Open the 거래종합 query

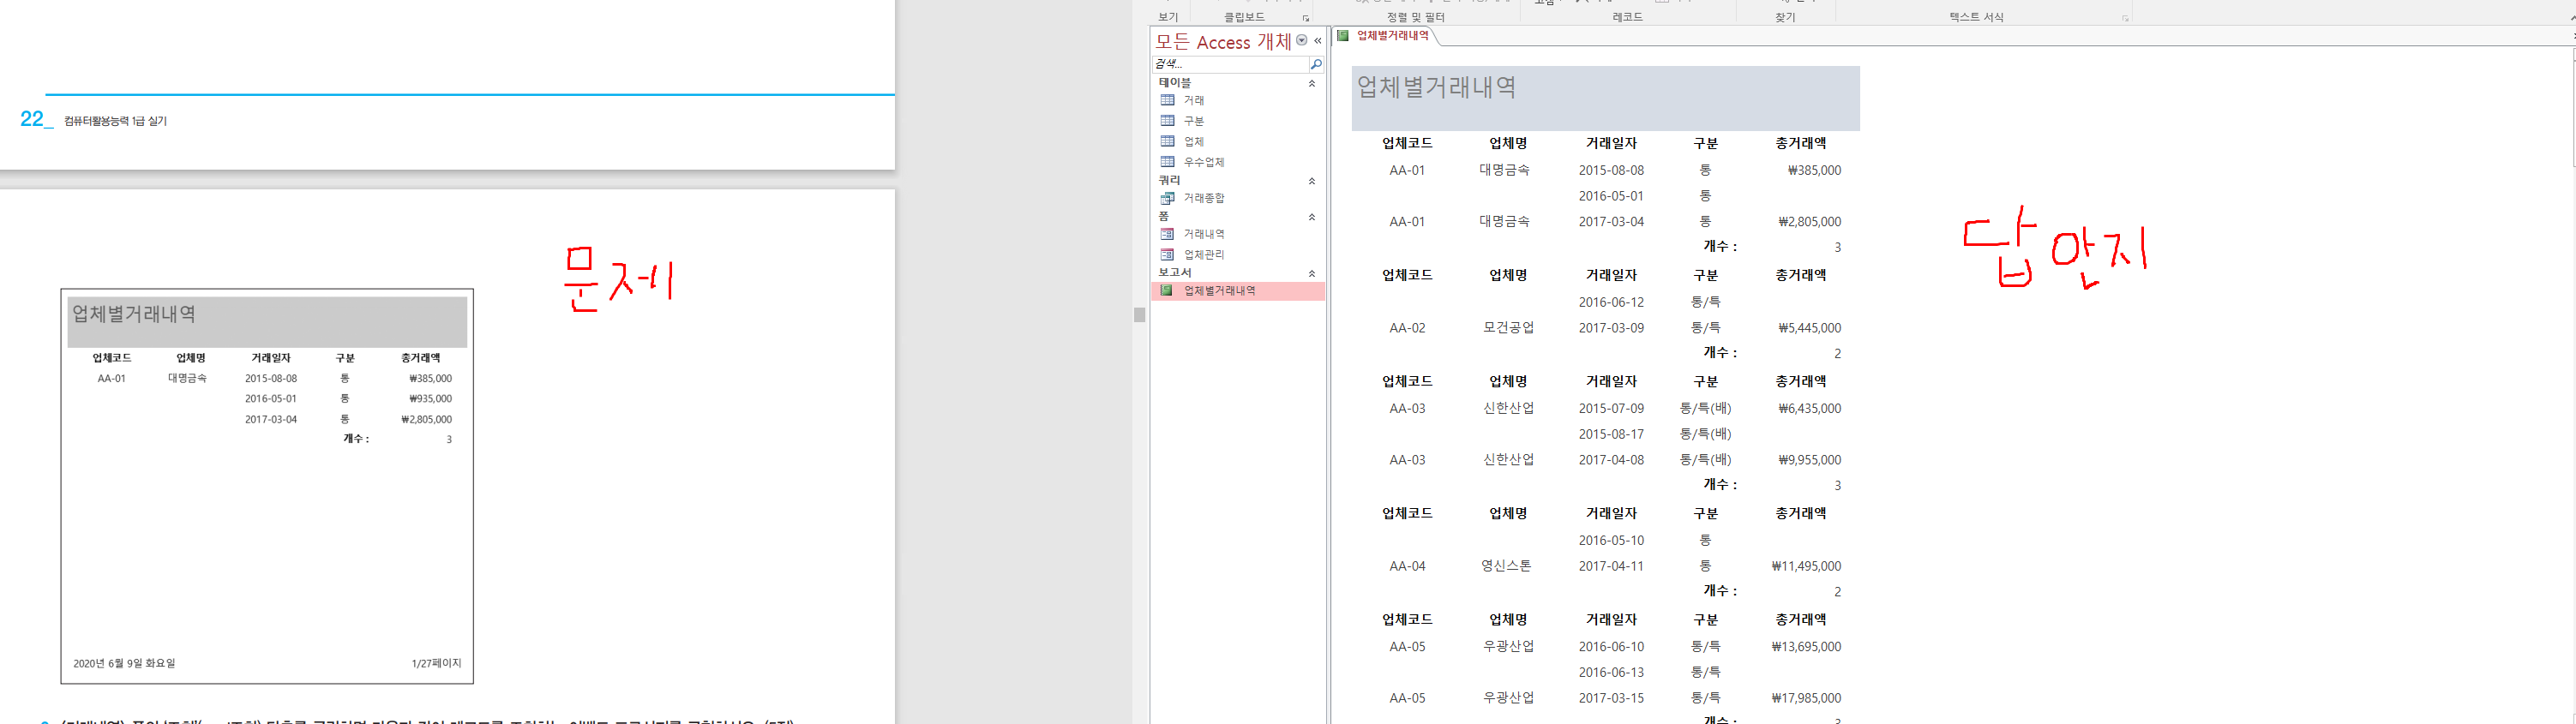(x=1203, y=198)
